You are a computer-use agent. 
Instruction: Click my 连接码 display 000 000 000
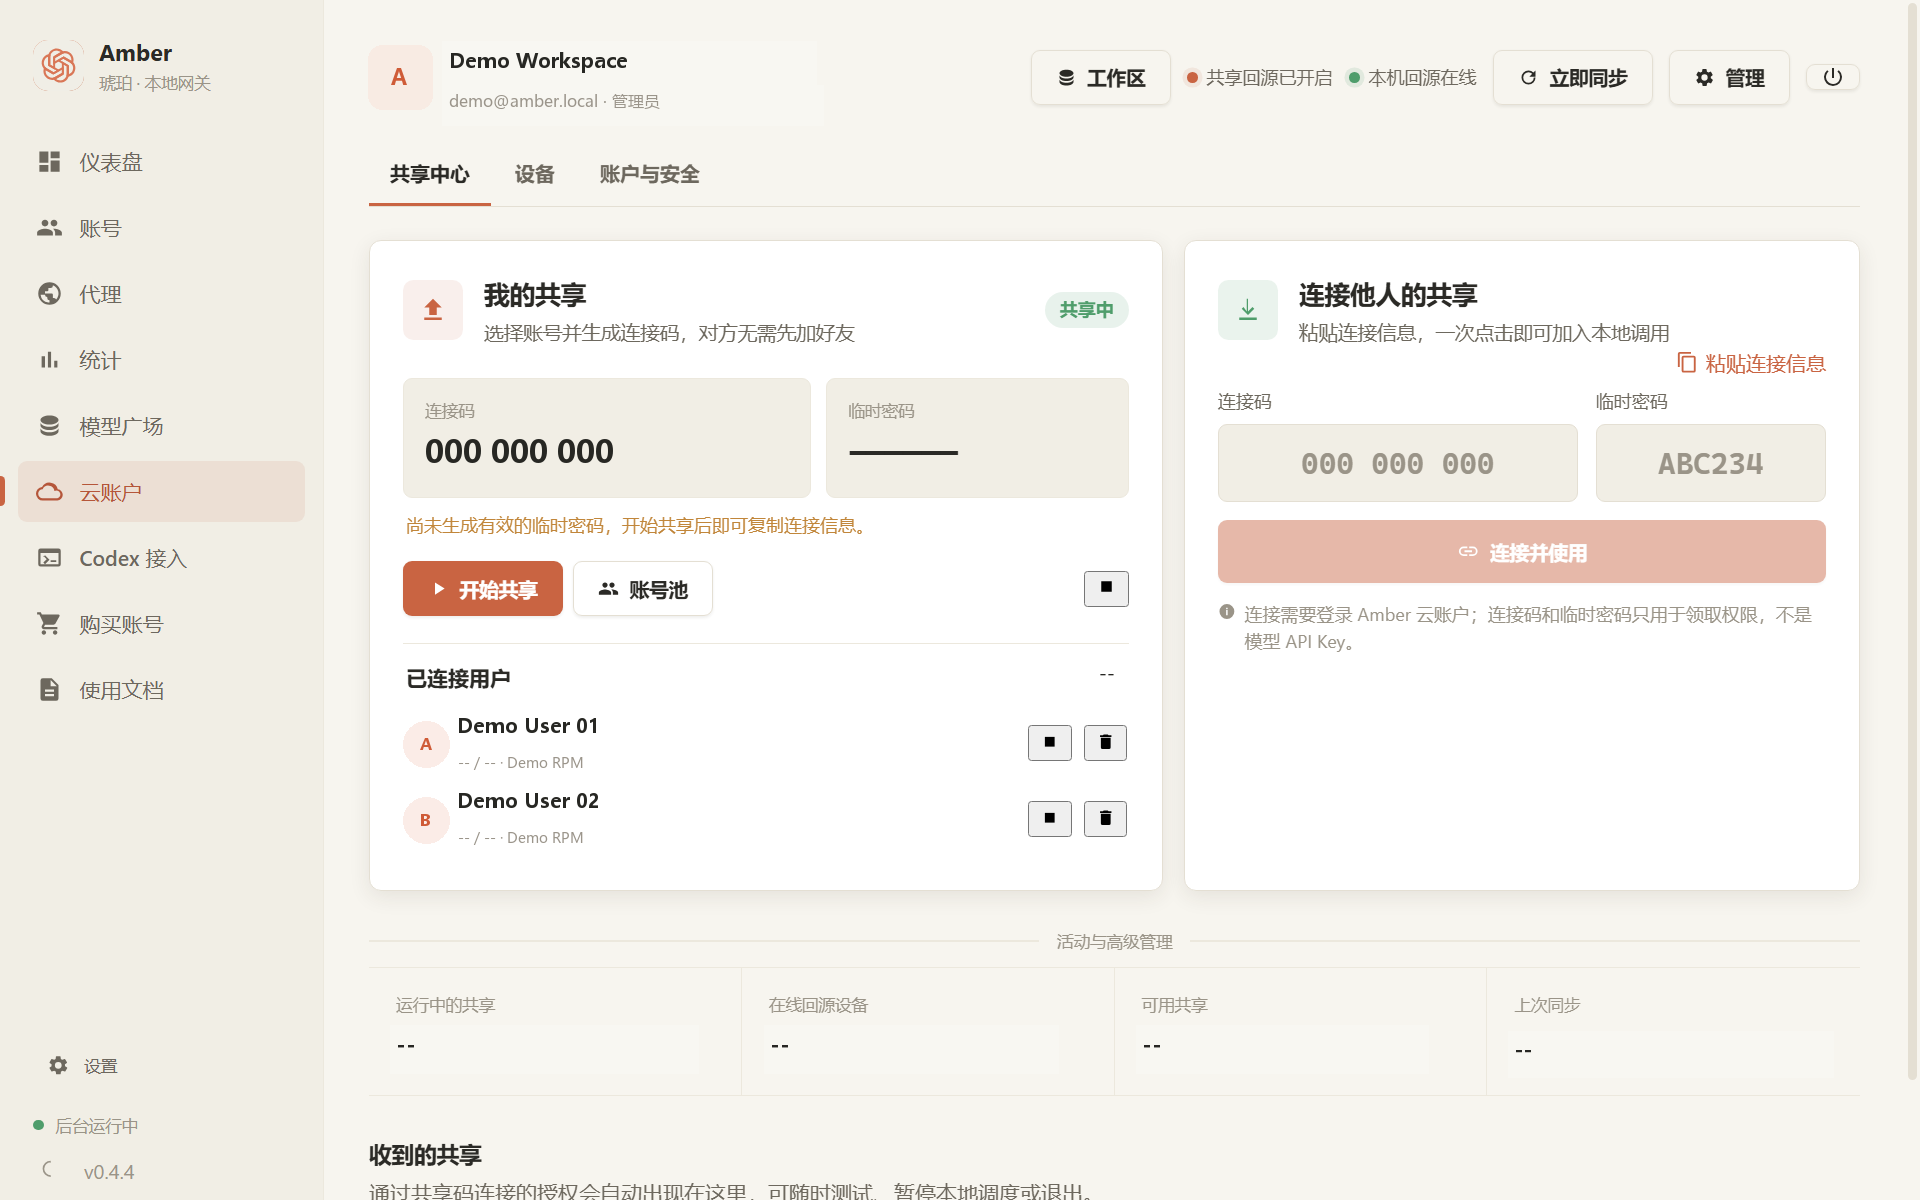click(607, 438)
